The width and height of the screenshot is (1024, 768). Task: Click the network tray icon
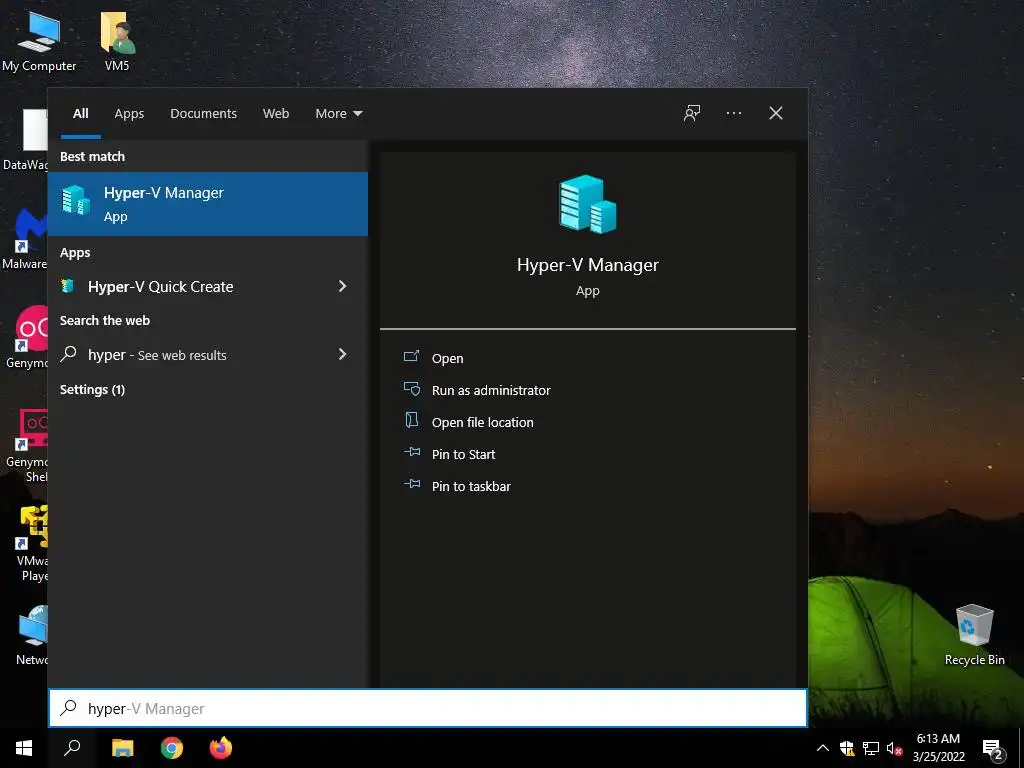click(x=871, y=748)
